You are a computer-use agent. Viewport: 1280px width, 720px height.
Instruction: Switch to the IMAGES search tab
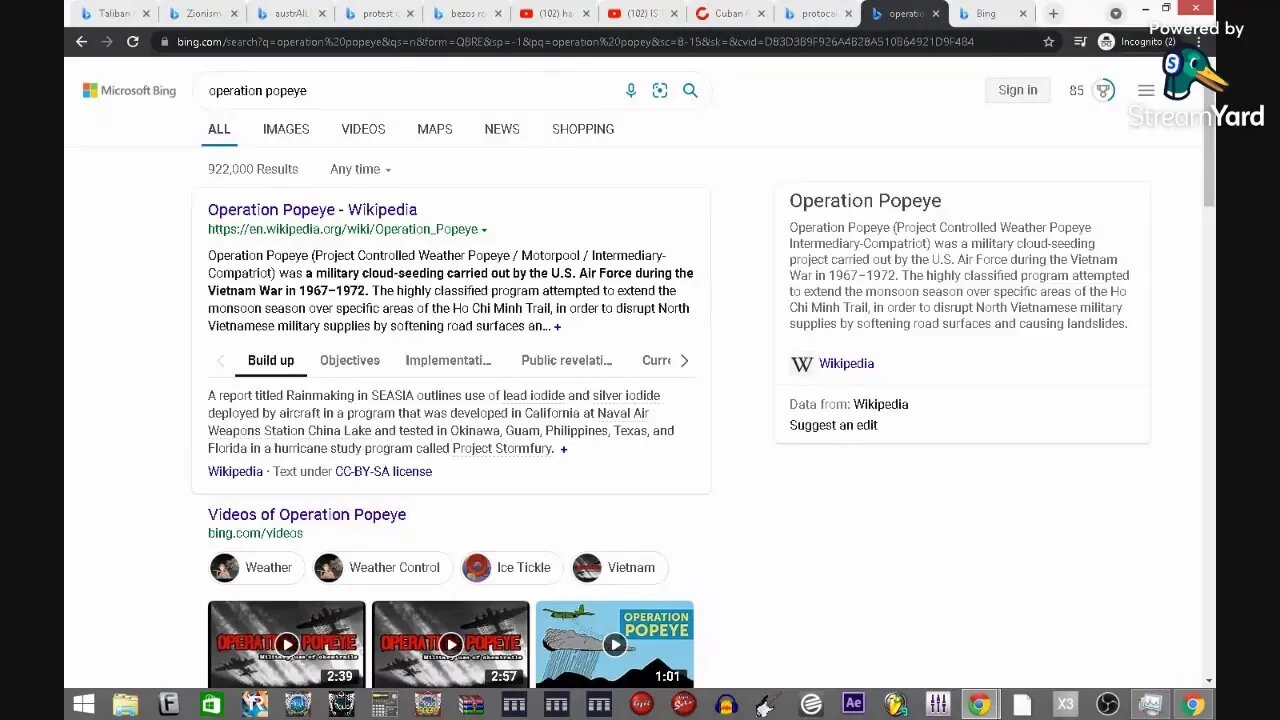[286, 129]
